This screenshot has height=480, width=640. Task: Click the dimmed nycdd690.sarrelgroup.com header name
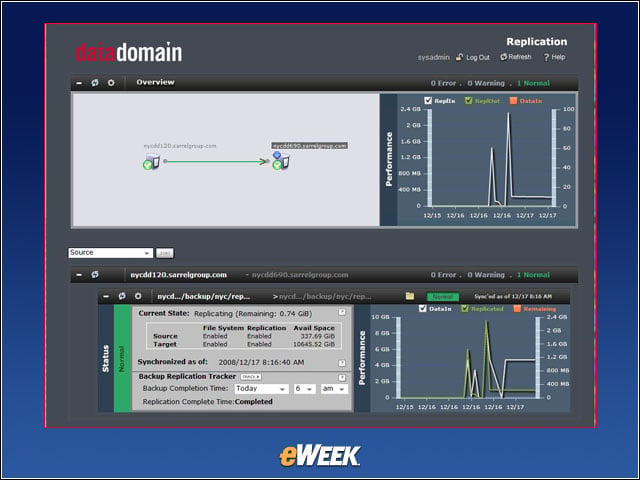[300, 275]
